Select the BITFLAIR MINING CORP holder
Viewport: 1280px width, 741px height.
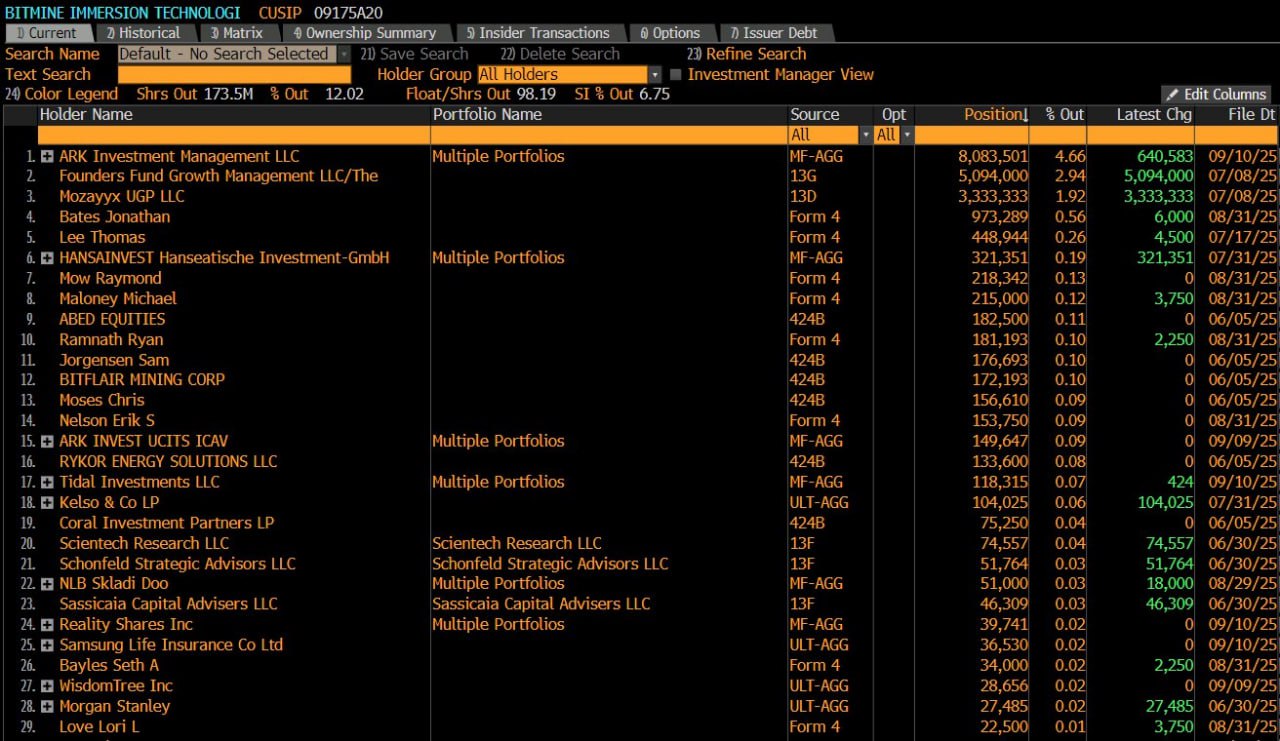(142, 380)
